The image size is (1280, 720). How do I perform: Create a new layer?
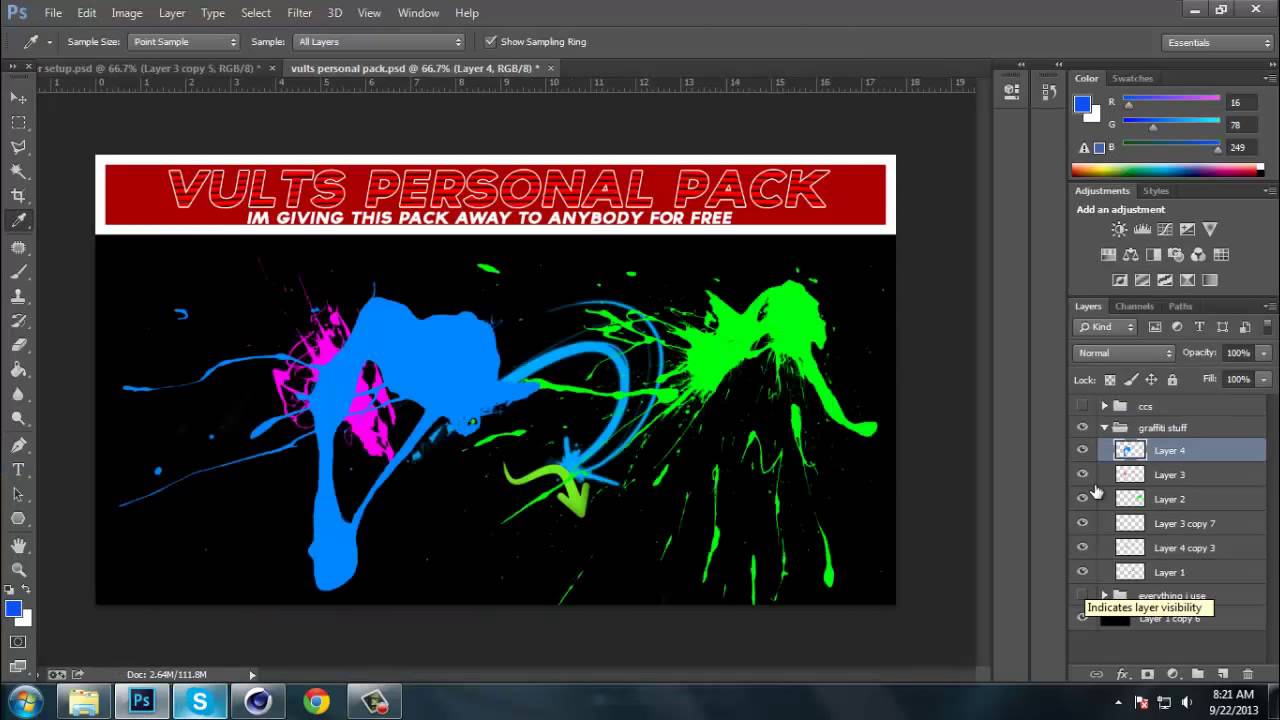pyautogui.click(x=1222, y=675)
